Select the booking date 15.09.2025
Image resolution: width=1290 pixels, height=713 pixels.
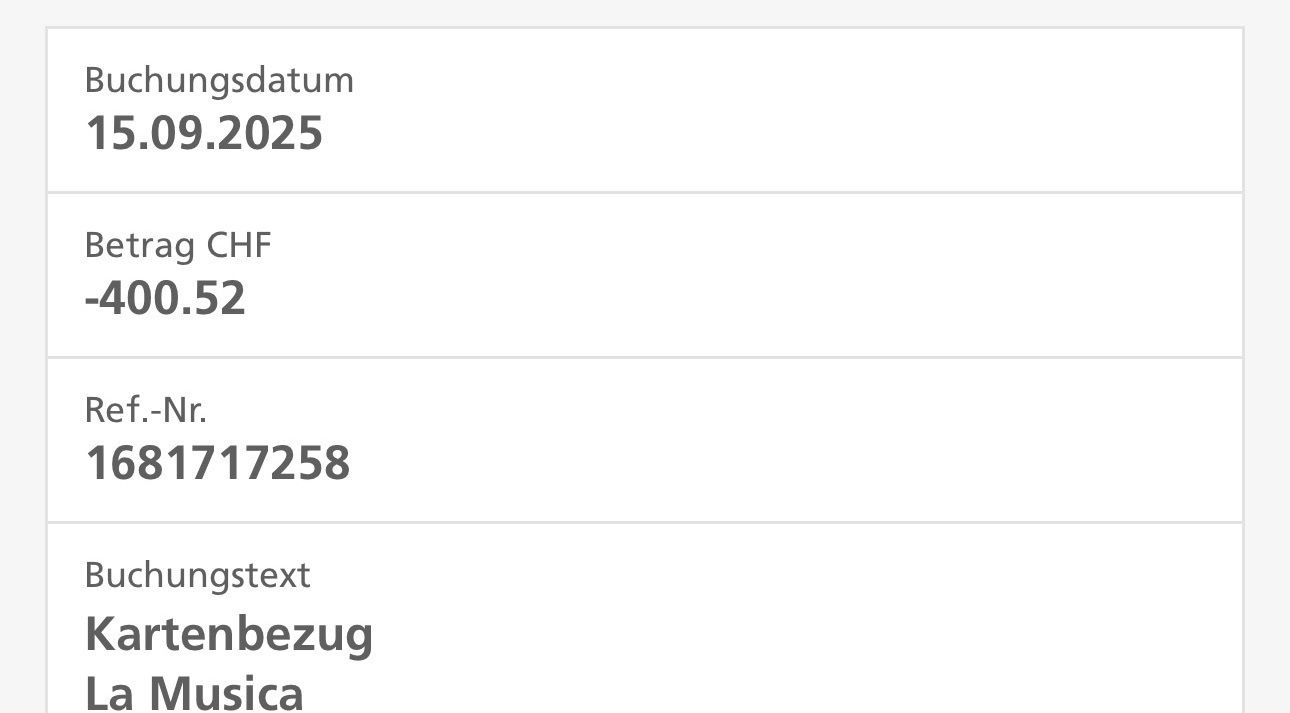click(204, 133)
